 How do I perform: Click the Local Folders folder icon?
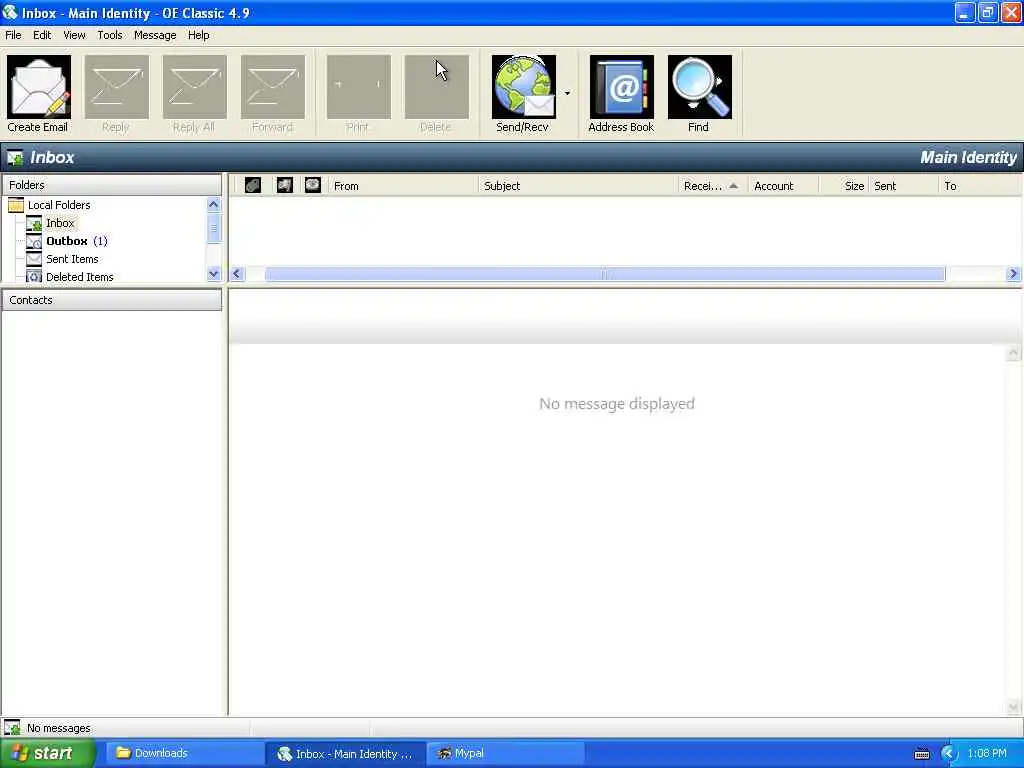click(x=16, y=205)
